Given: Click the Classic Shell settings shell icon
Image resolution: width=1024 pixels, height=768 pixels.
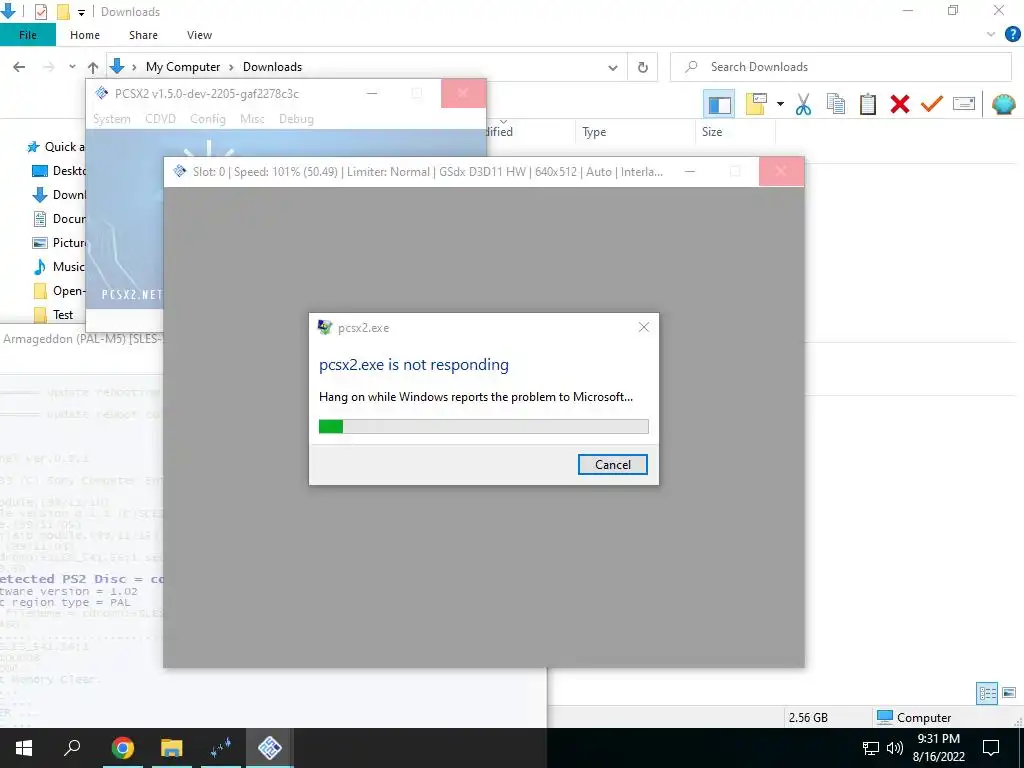Looking at the screenshot, I should pos(1003,104).
